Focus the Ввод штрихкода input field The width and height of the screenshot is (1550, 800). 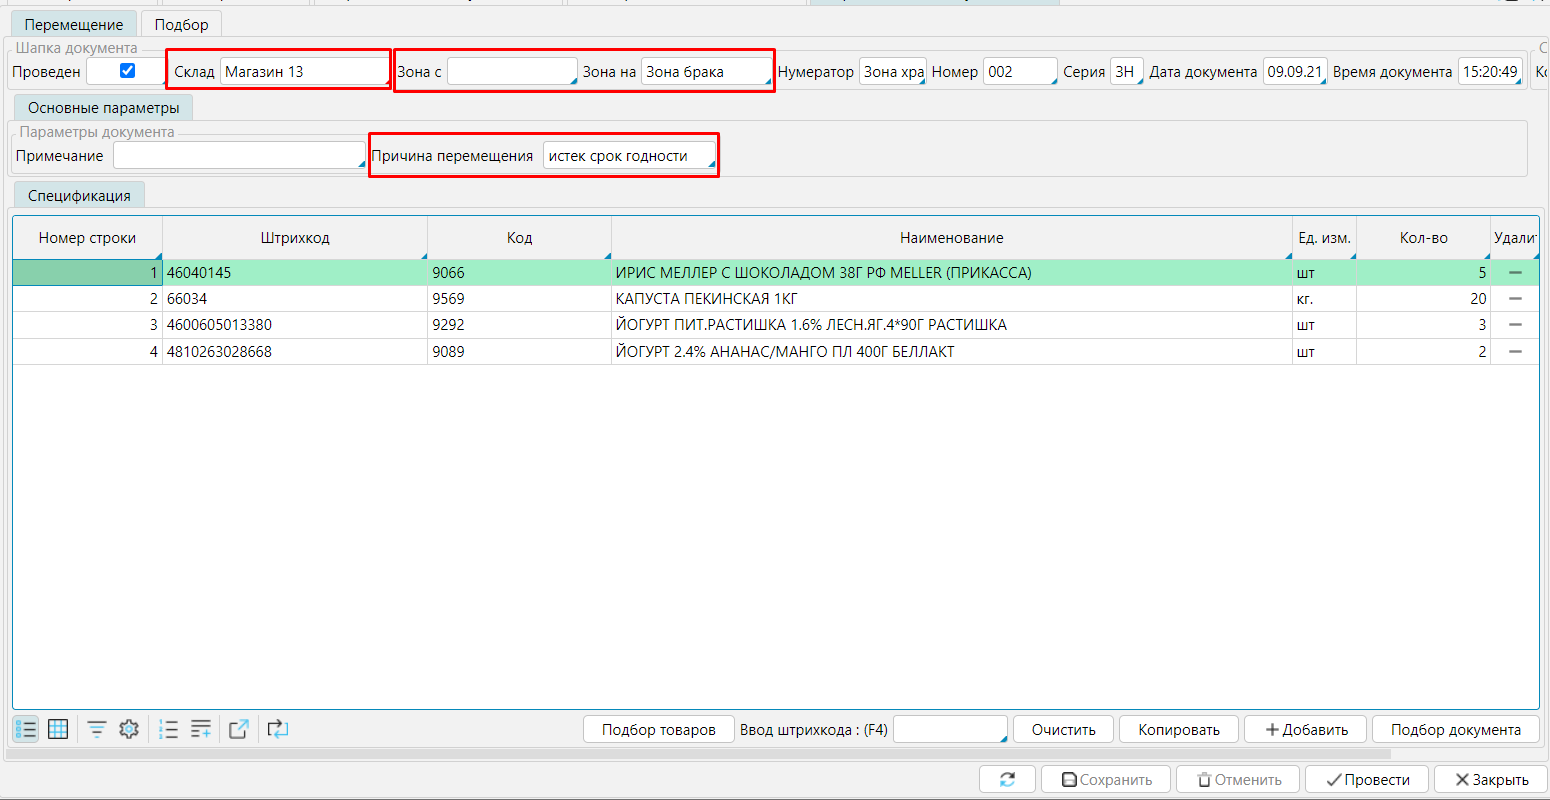click(x=949, y=729)
